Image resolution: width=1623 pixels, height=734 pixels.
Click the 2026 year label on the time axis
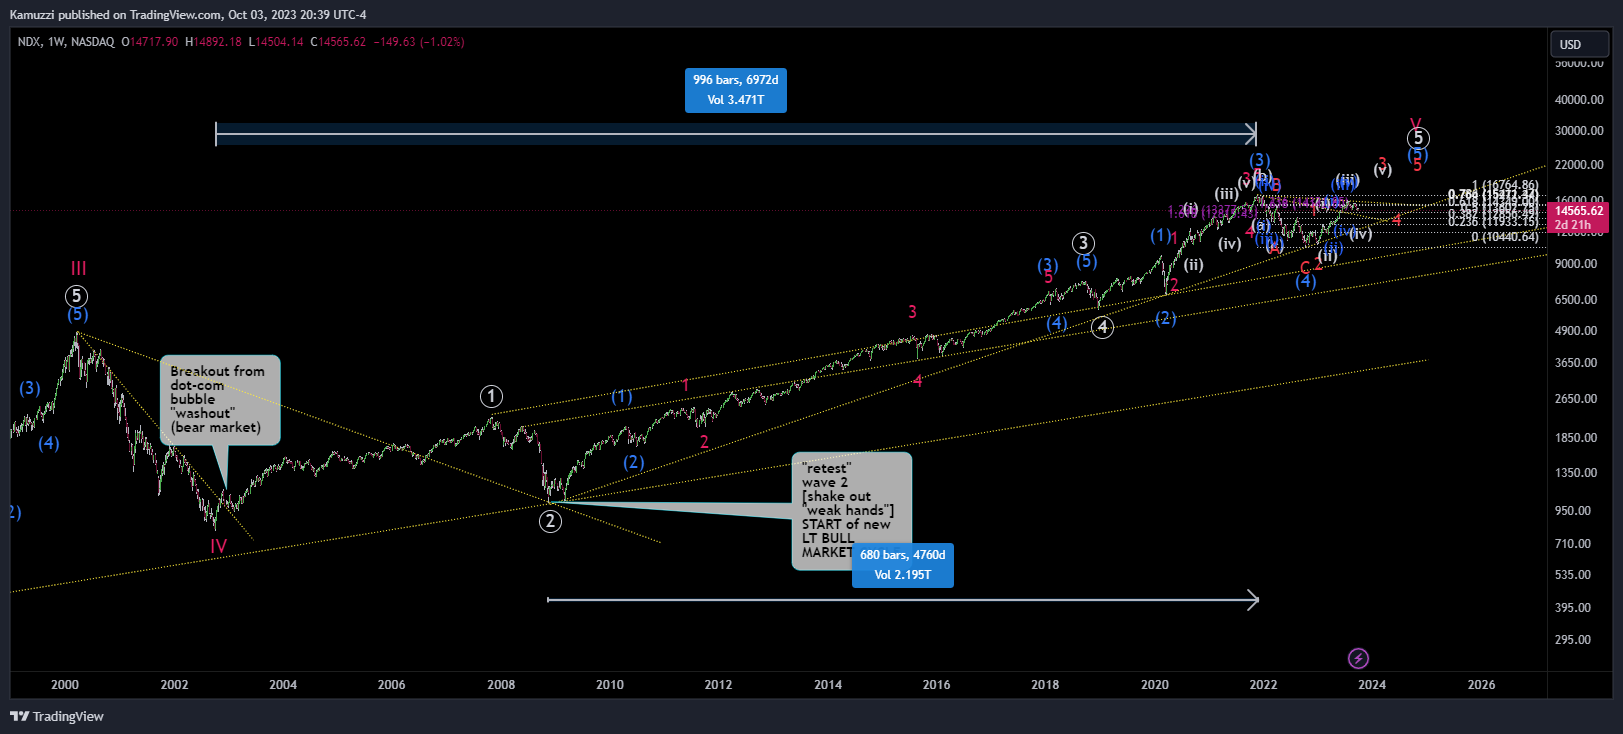pos(1482,685)
